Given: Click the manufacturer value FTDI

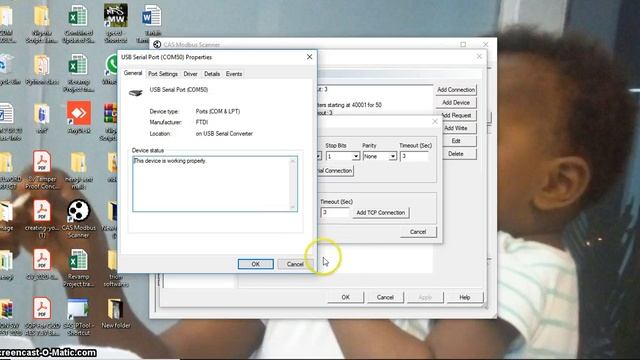Looking at the screenshot, I should coord(202,122).
